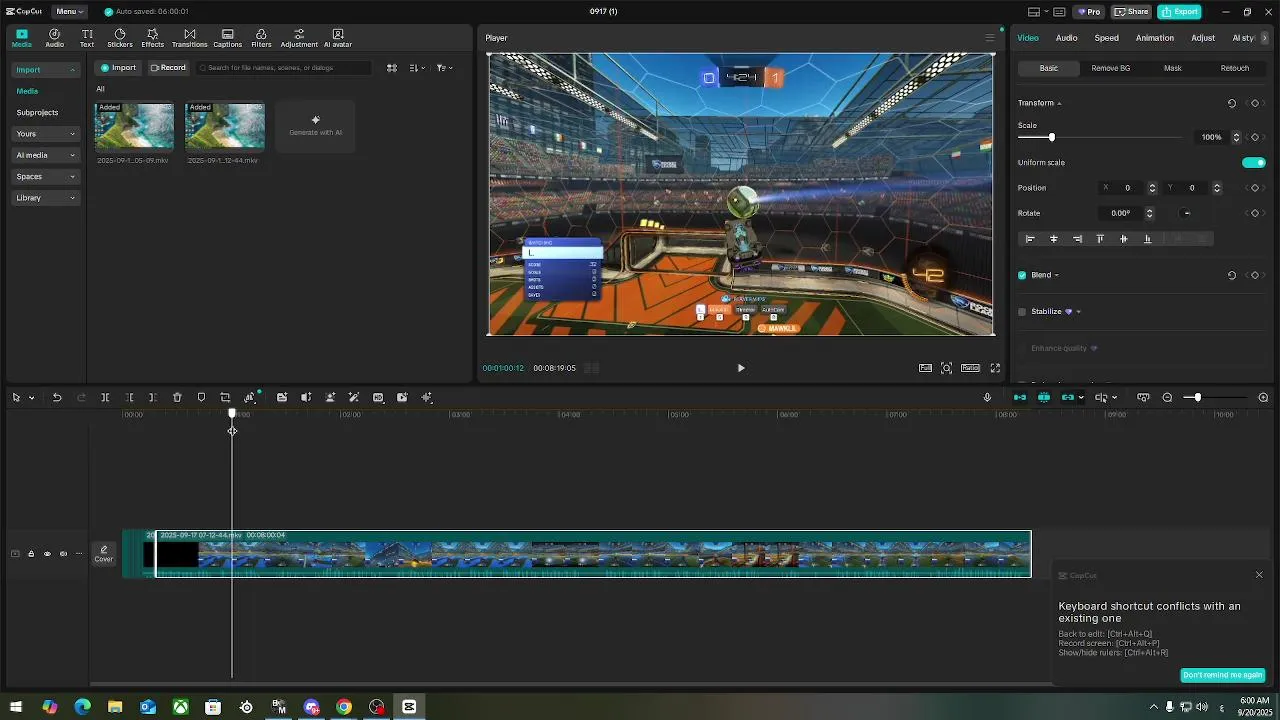This screenshot has width=1280, height=720.
Task: Click the Cover edit button
Action: (104, 554)
